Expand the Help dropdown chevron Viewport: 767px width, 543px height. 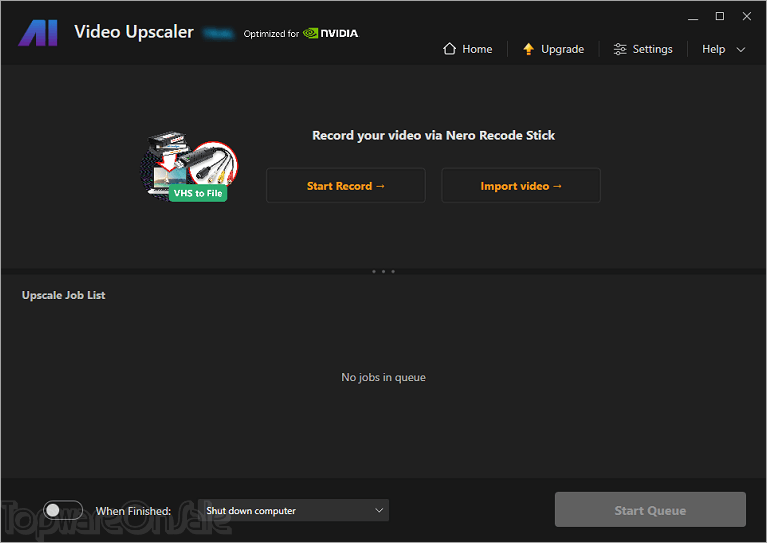click(741, 49)
